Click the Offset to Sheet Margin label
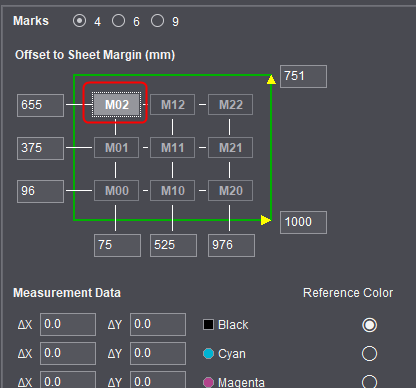 point(95,55)
